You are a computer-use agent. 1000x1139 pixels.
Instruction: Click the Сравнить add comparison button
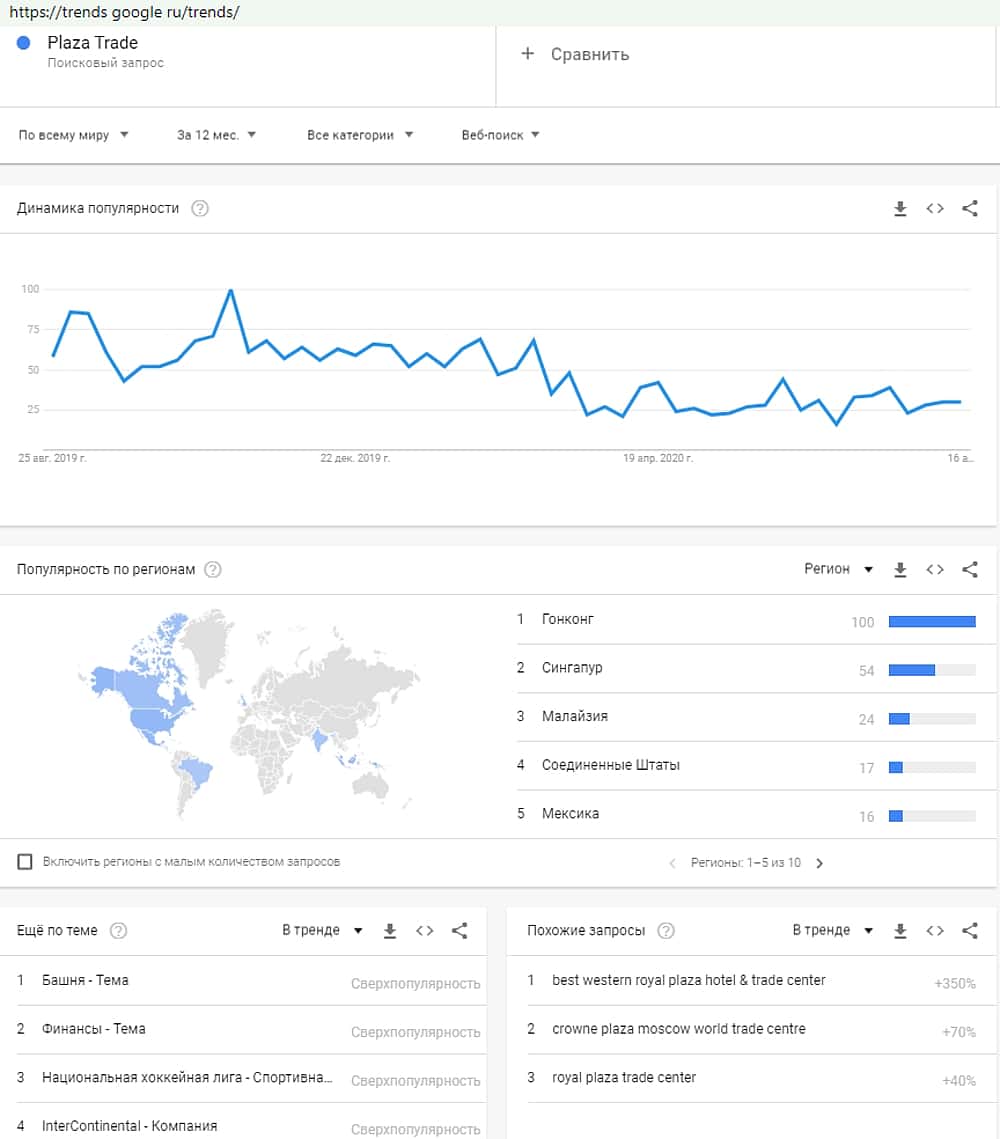point(576,54)
